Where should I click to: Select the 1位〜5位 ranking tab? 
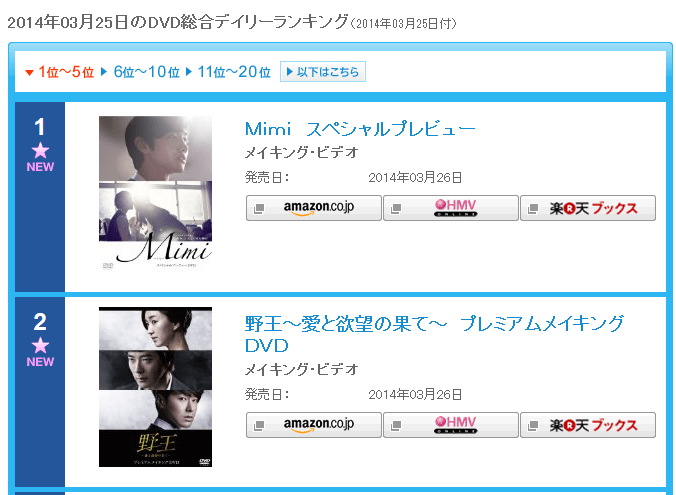pyautogui.click(x=66, y=72)
